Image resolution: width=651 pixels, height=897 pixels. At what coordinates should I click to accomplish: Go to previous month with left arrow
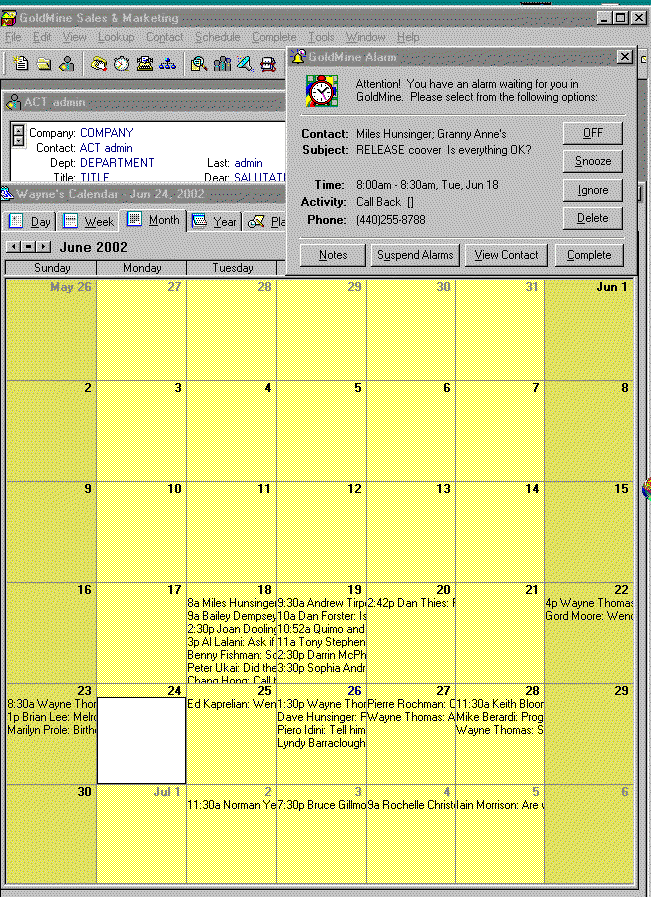click(14, 247)
